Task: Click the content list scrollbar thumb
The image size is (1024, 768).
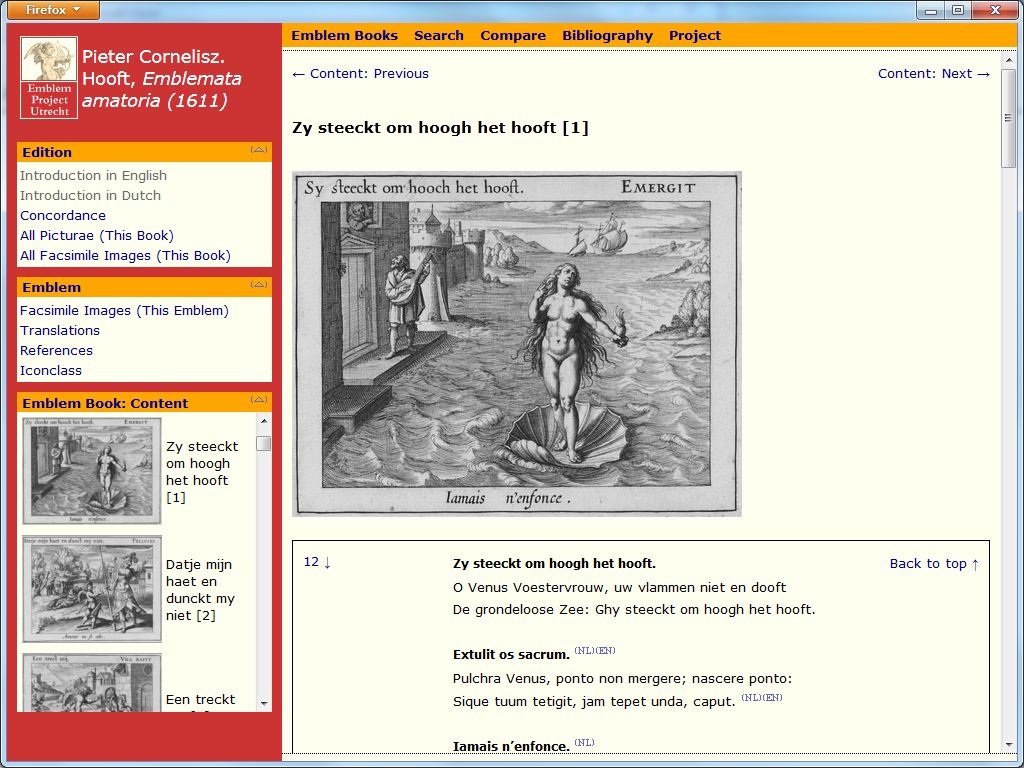Action: click(x=264, y=443)
